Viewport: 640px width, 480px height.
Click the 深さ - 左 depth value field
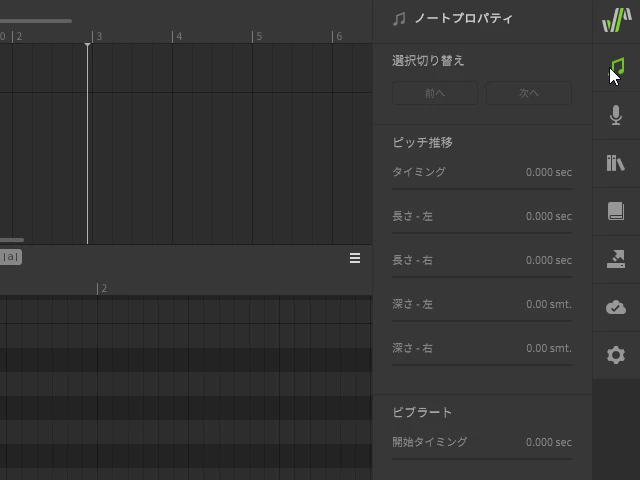548,304
